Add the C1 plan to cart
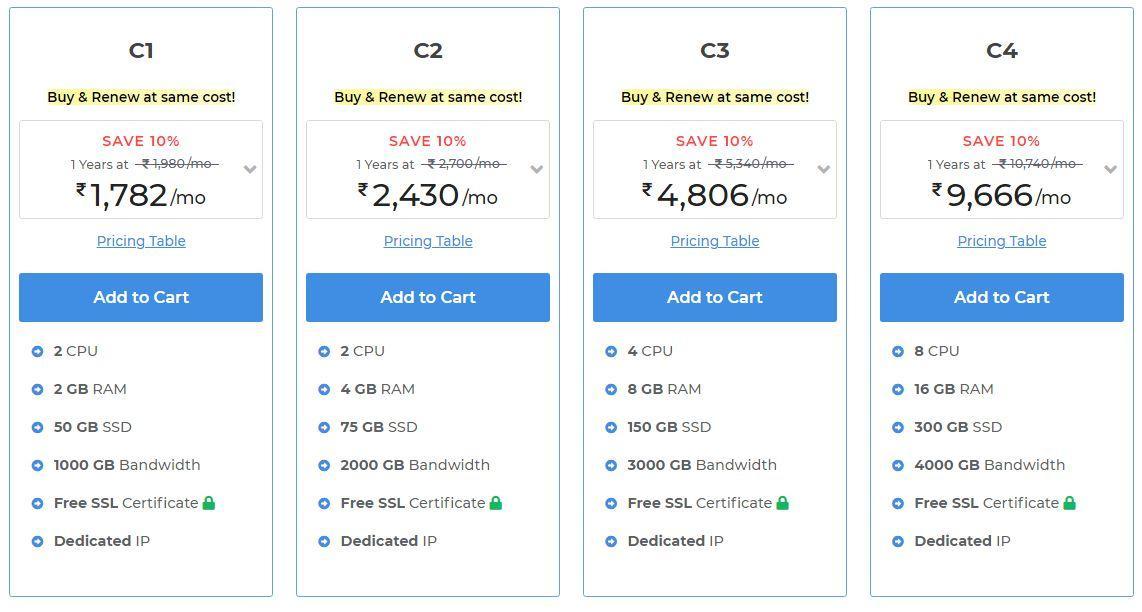The image size is (1142, 612). pyautogui.click(x=141, y=297)
